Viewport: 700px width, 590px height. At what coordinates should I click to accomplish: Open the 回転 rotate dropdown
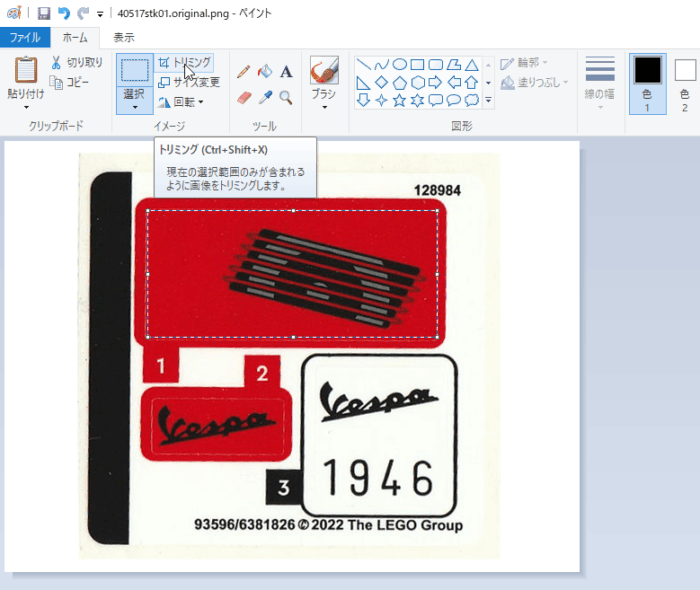click(x=181, y=102)
